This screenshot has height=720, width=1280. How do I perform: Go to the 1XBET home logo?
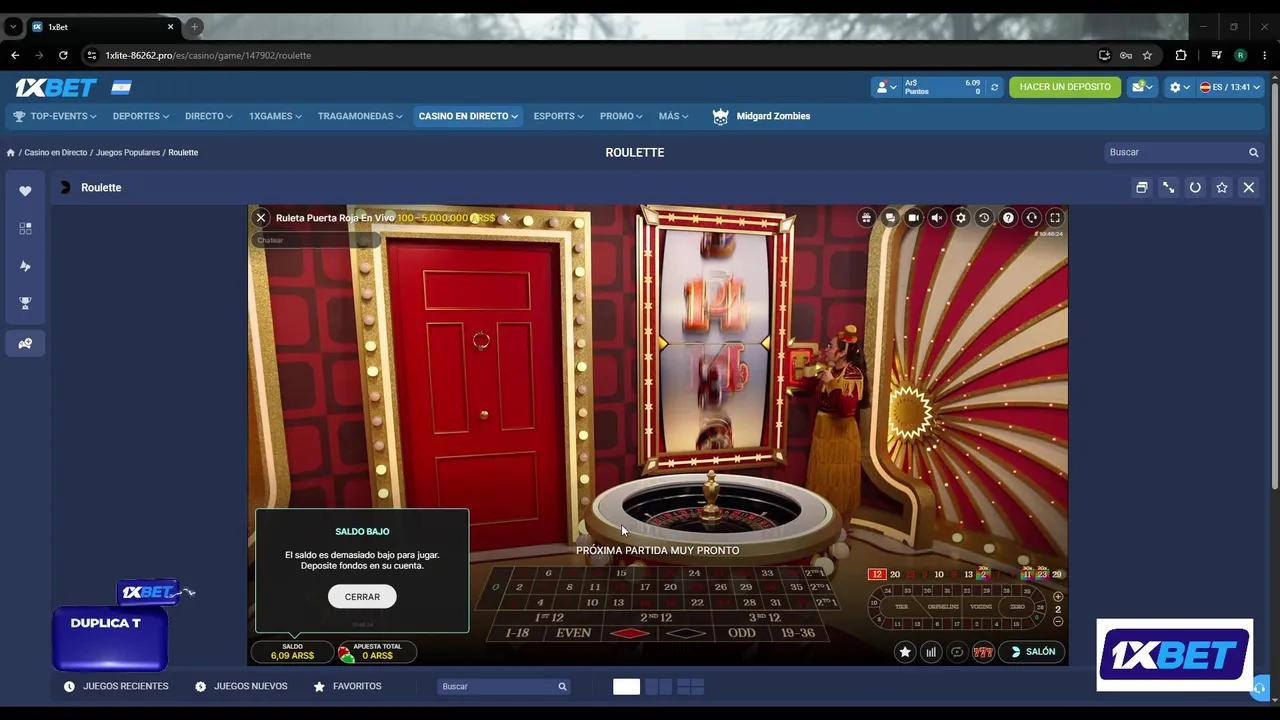point(56,88)
